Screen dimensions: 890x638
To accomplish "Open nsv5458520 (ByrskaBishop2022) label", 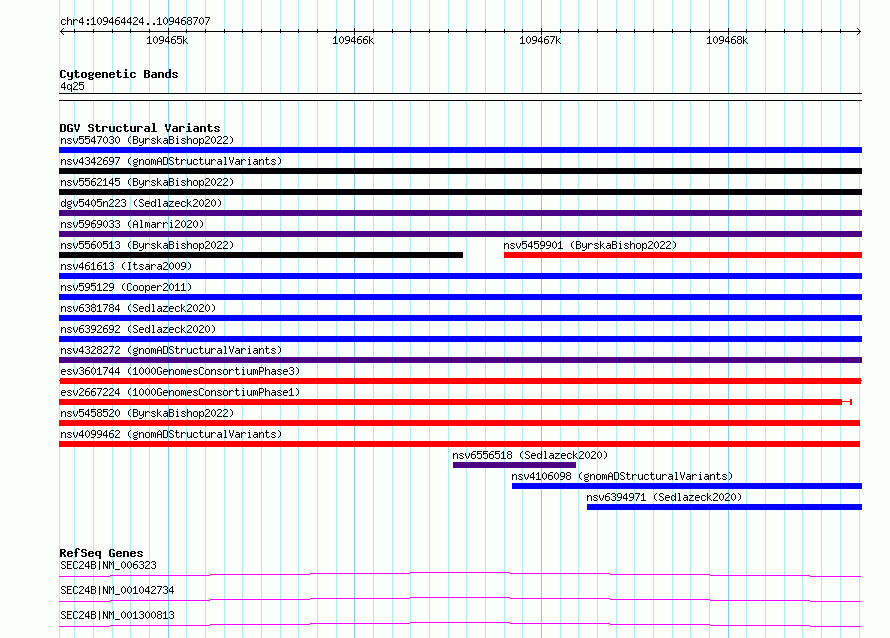I will click(x=147, y=413).
